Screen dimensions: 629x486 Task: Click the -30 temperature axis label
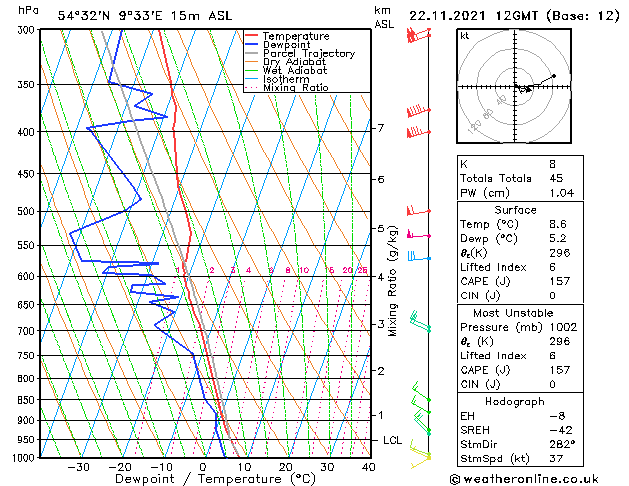click(78, 467)
